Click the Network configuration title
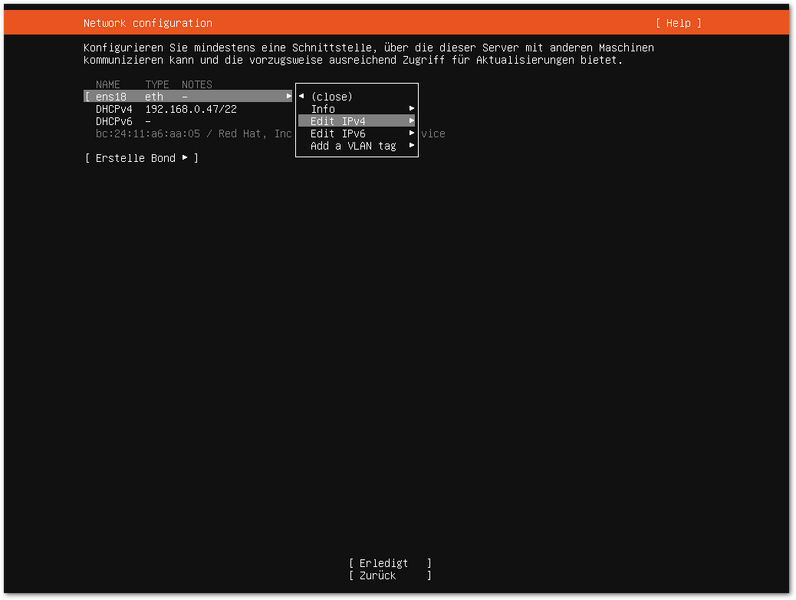This screenshot has height=600, width=796. pyautogui.click(x=148, y=23)
